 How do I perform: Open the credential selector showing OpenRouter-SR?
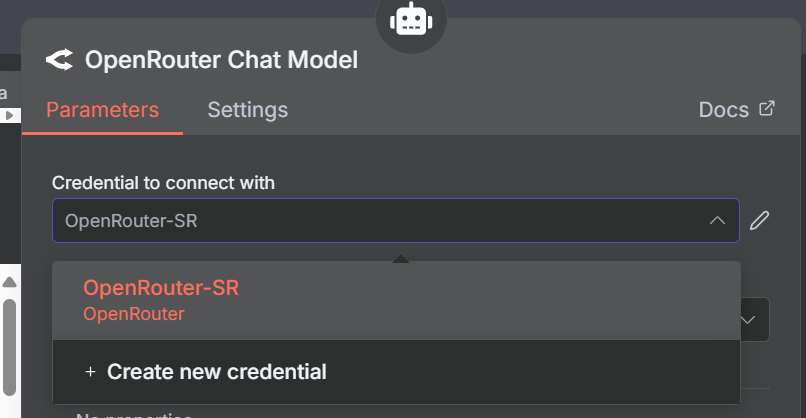click(x=396, y=221)
